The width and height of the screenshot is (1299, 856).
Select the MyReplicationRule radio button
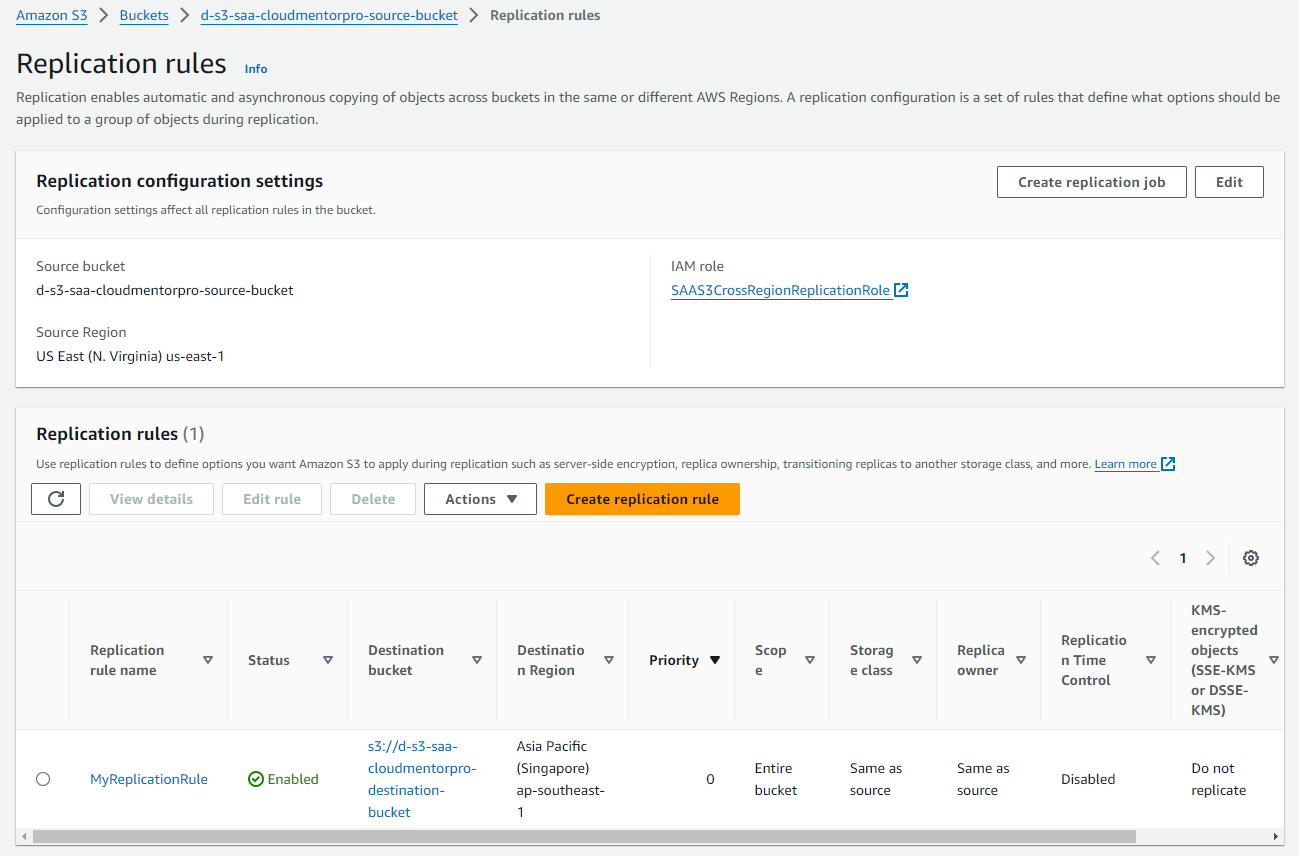(x=43, y=779)
